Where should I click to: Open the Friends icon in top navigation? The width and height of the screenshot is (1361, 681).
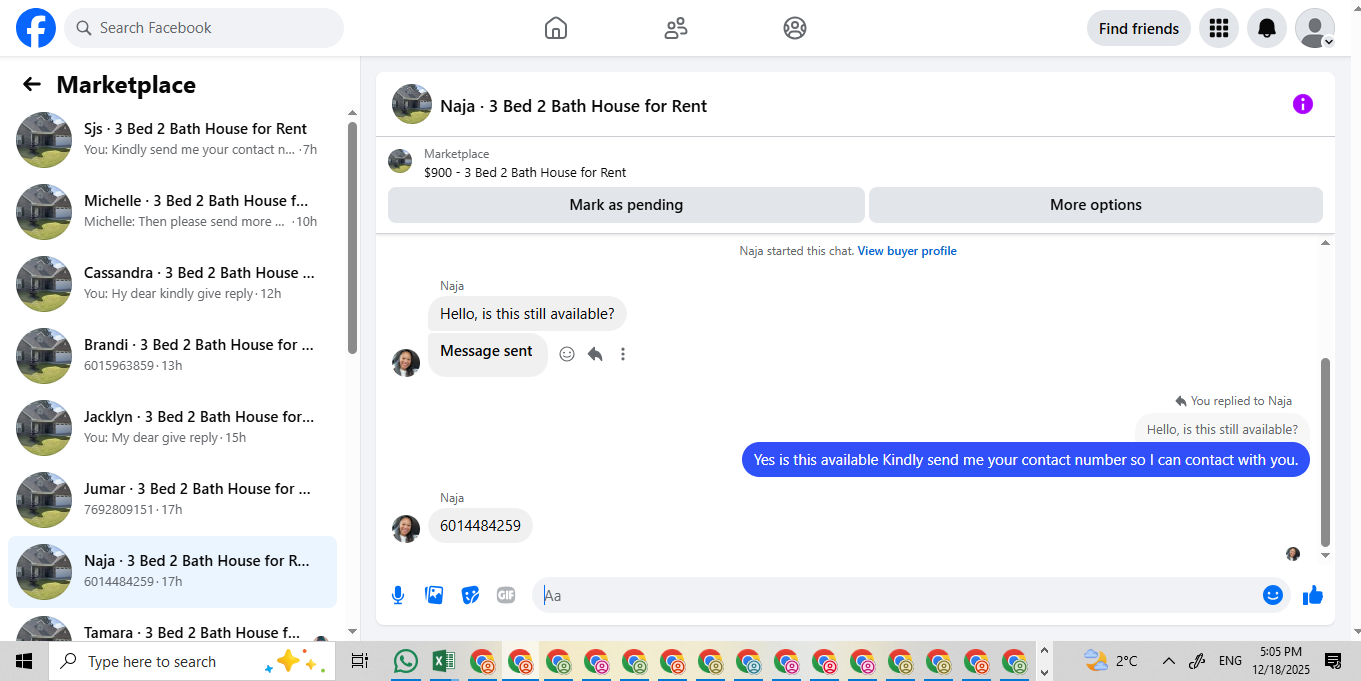[676, 28]
